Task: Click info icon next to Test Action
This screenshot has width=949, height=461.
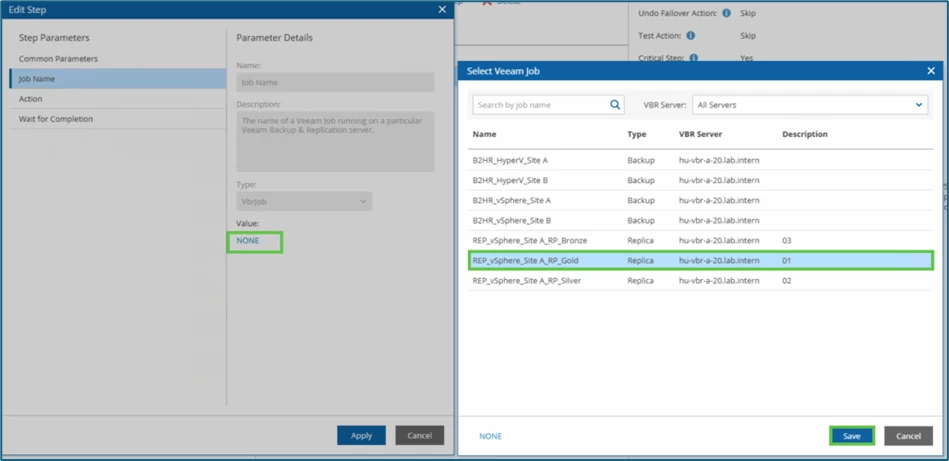Action: click(690, 36)
